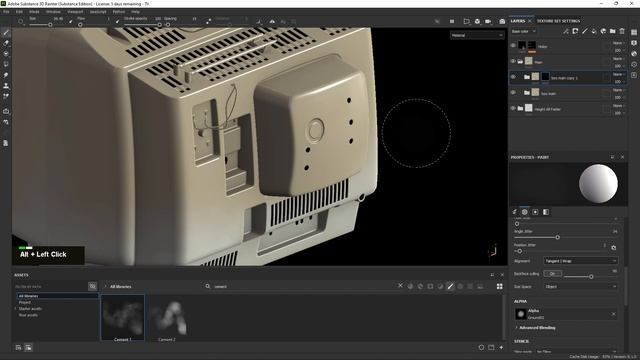Open the Alignment Tangent Wrap dropdown
The width and height of the screenshot is (640, 360).
(x=580, y=261)
